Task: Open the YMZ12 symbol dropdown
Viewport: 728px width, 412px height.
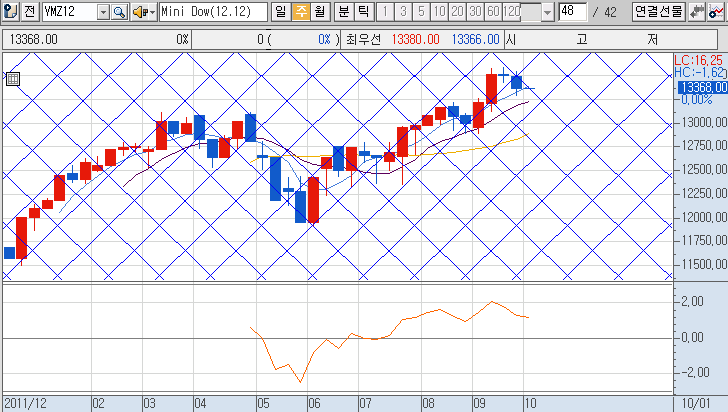Action: click(x=104, y=12)
